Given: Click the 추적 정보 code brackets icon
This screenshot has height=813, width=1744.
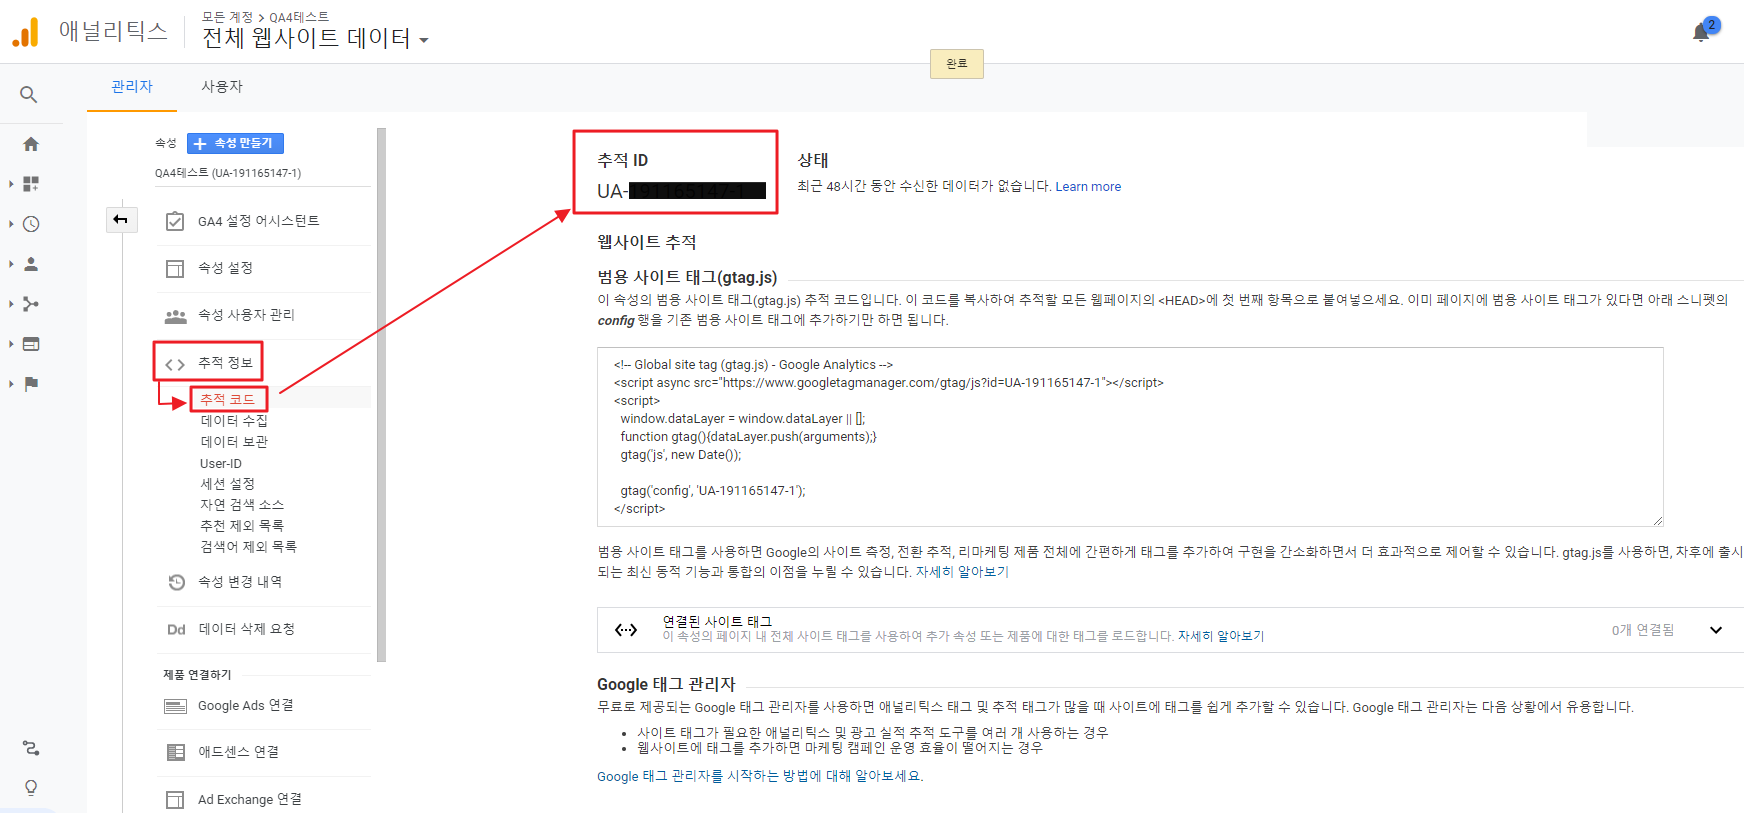Looking at the screenshot, I should pyautogui.click(x=175, y=364).
